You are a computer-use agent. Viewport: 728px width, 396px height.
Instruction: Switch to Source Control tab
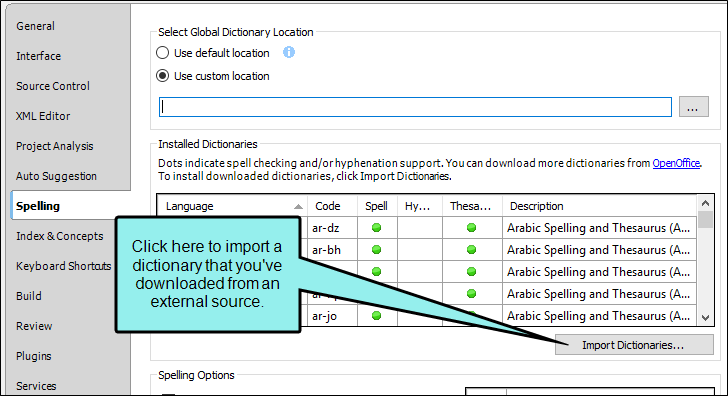click(53, 86)
